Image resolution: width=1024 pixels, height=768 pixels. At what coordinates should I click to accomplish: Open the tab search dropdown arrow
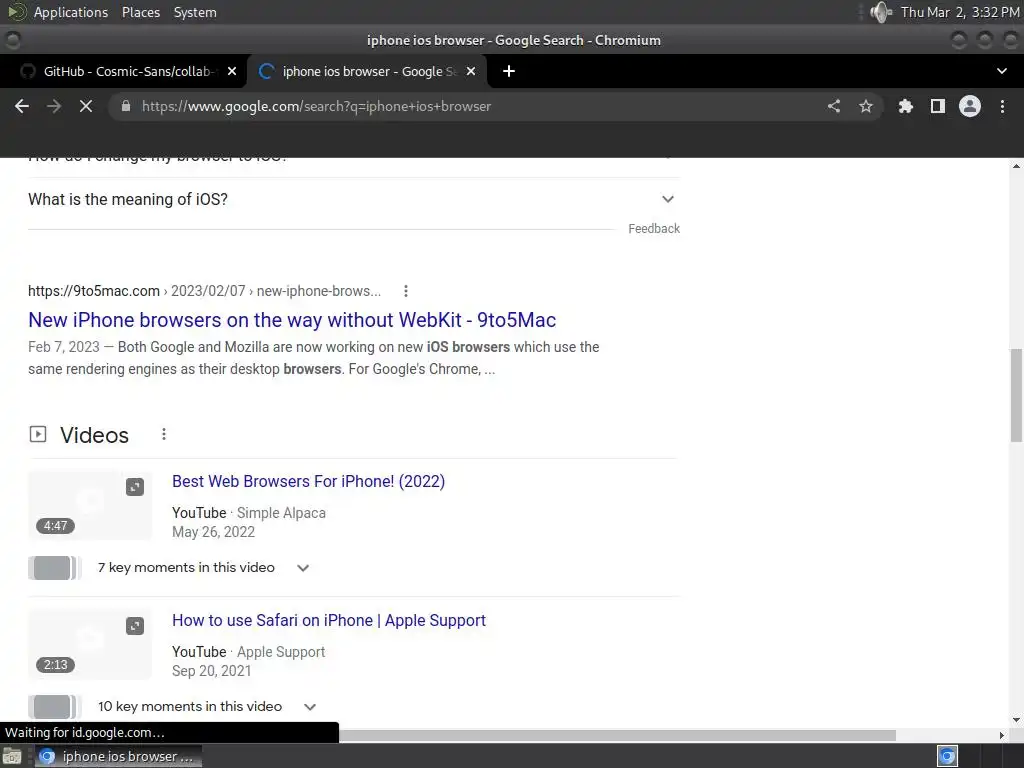click(1002, 71)
